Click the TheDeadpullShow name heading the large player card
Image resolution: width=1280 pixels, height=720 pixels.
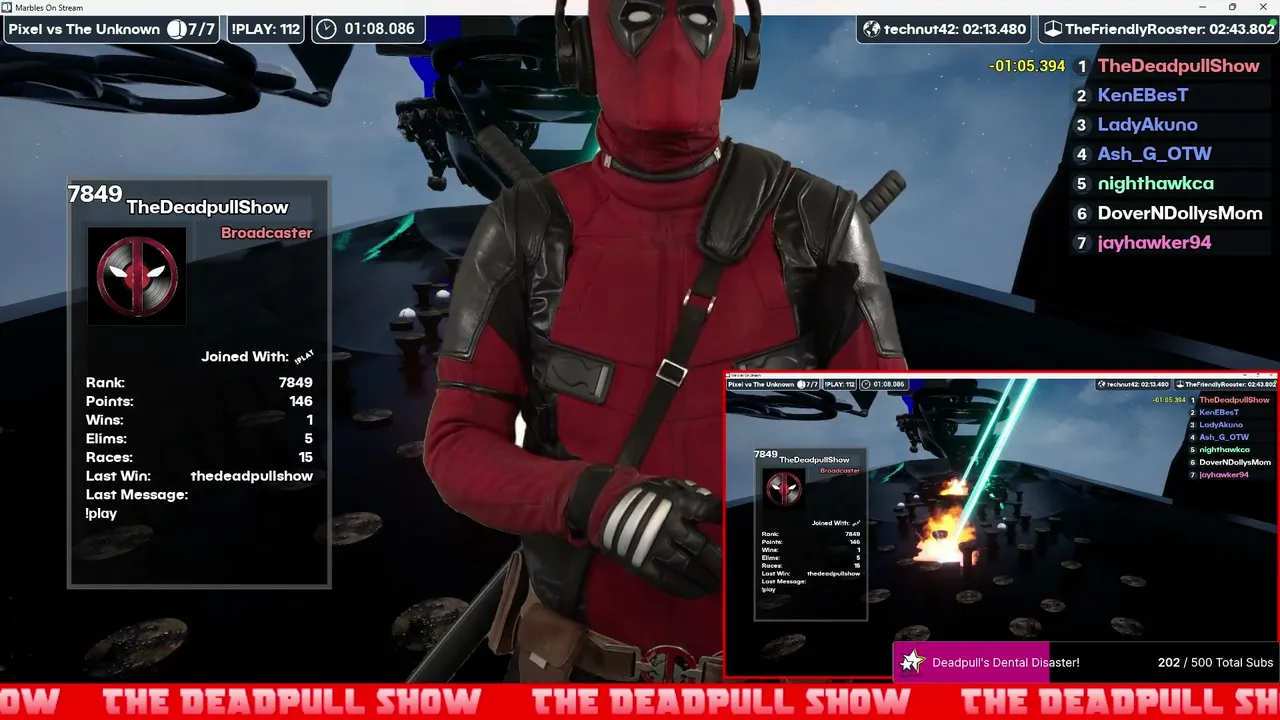click(x=207, y=207)
